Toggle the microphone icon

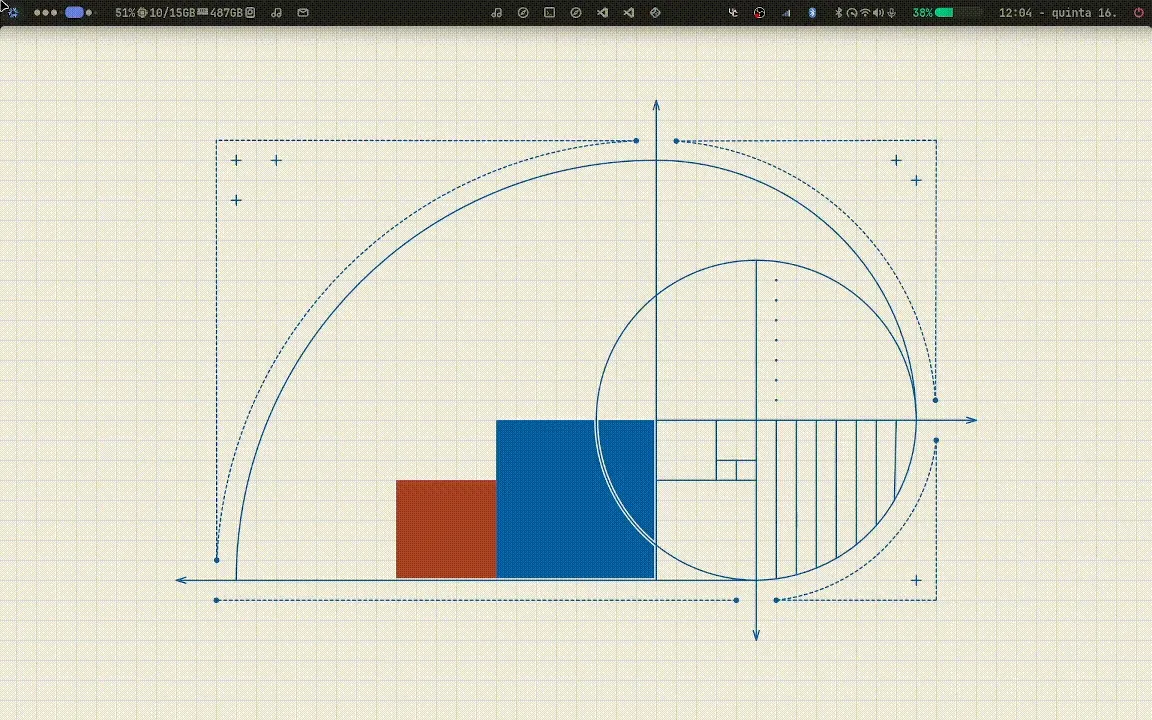891,12
